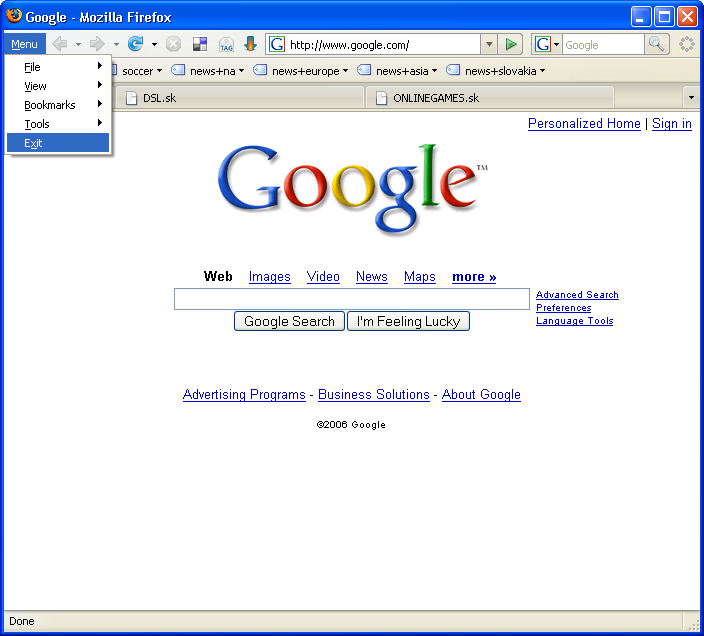Open the Forward history dropdown arrow
The image size is (704, 636).
tap(116, 44)
